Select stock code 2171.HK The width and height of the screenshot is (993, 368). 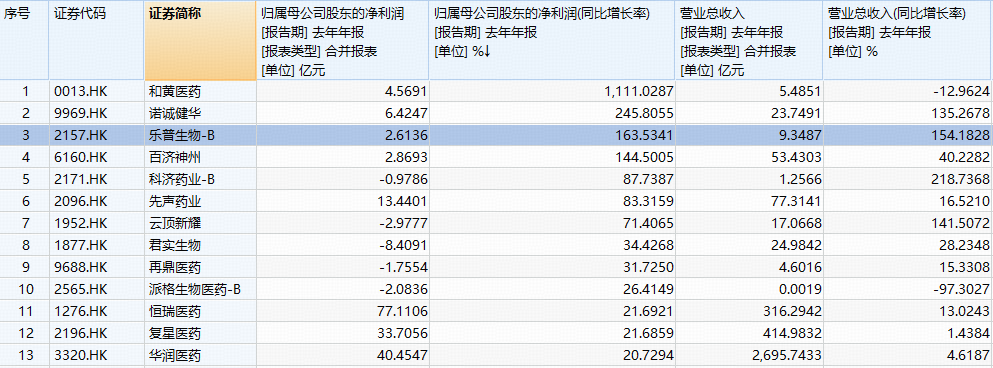pyautogui.click(x=80, y=180)
